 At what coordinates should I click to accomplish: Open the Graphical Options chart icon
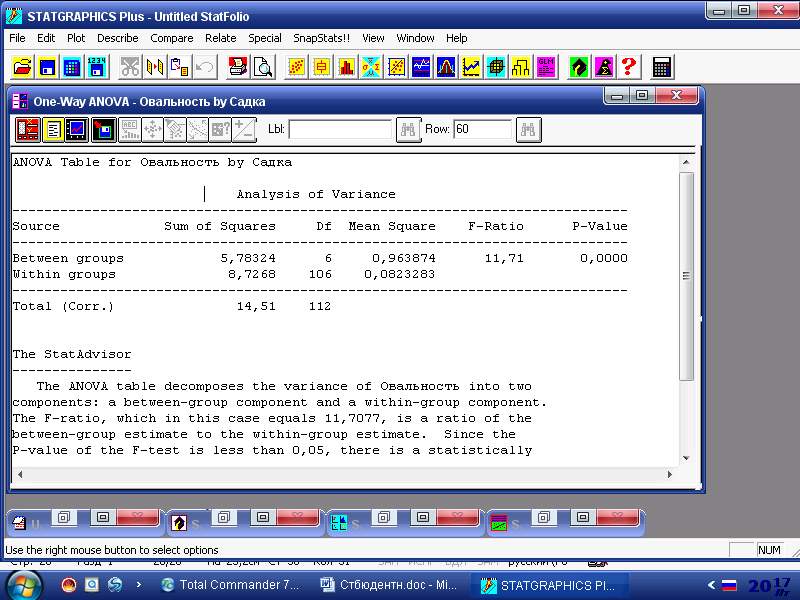coord(77,130)
